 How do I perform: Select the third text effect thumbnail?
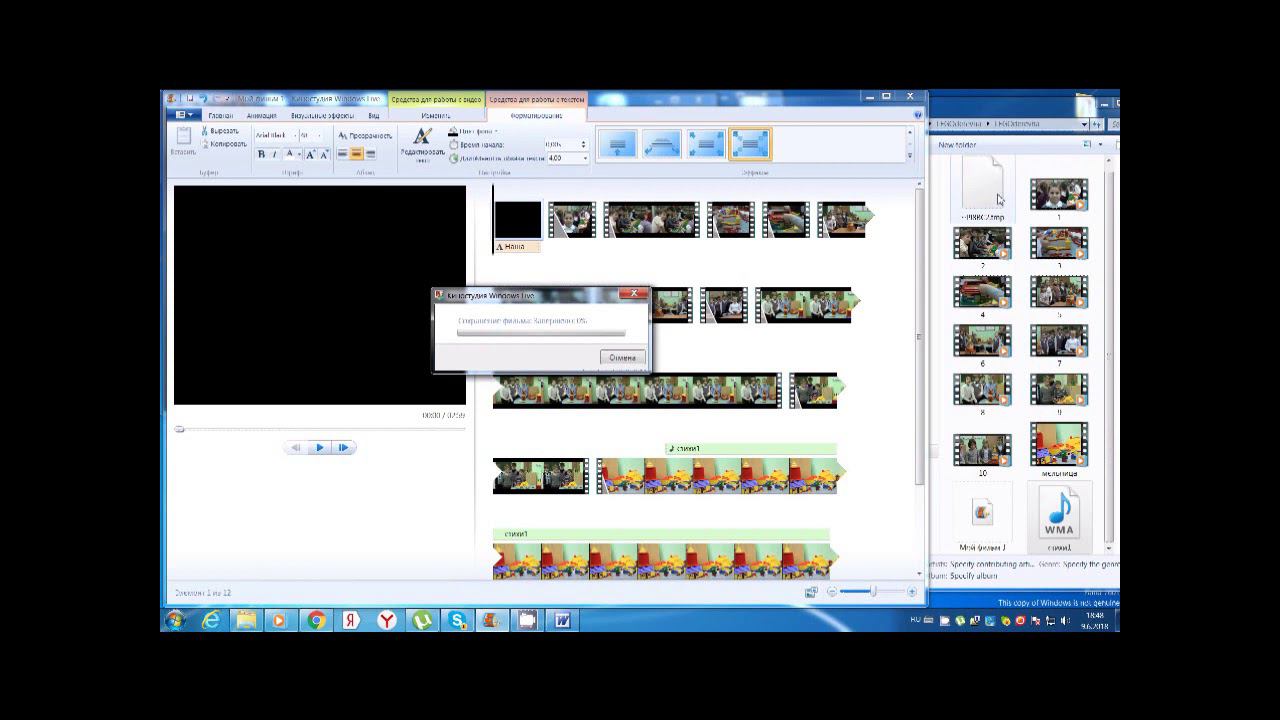(705, 144)
